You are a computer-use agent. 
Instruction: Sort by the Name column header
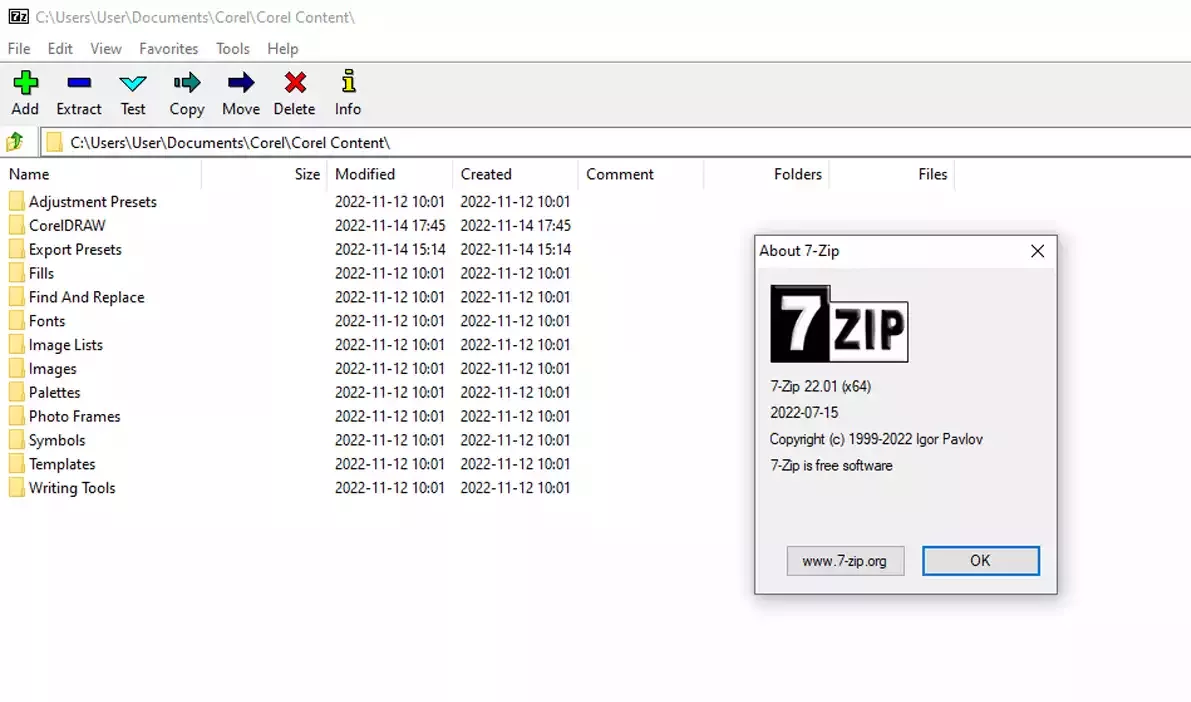coord(29,174)
